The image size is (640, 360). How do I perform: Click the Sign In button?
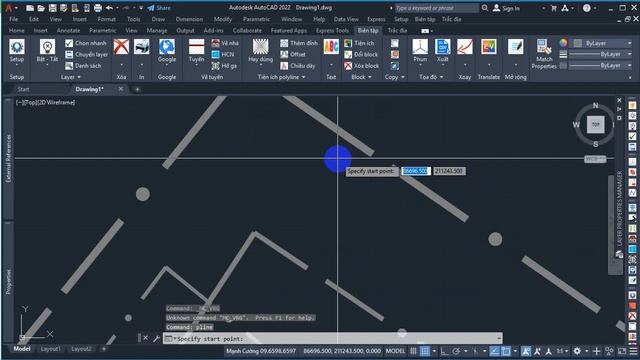pyautogui.click(x=506, y=8)
